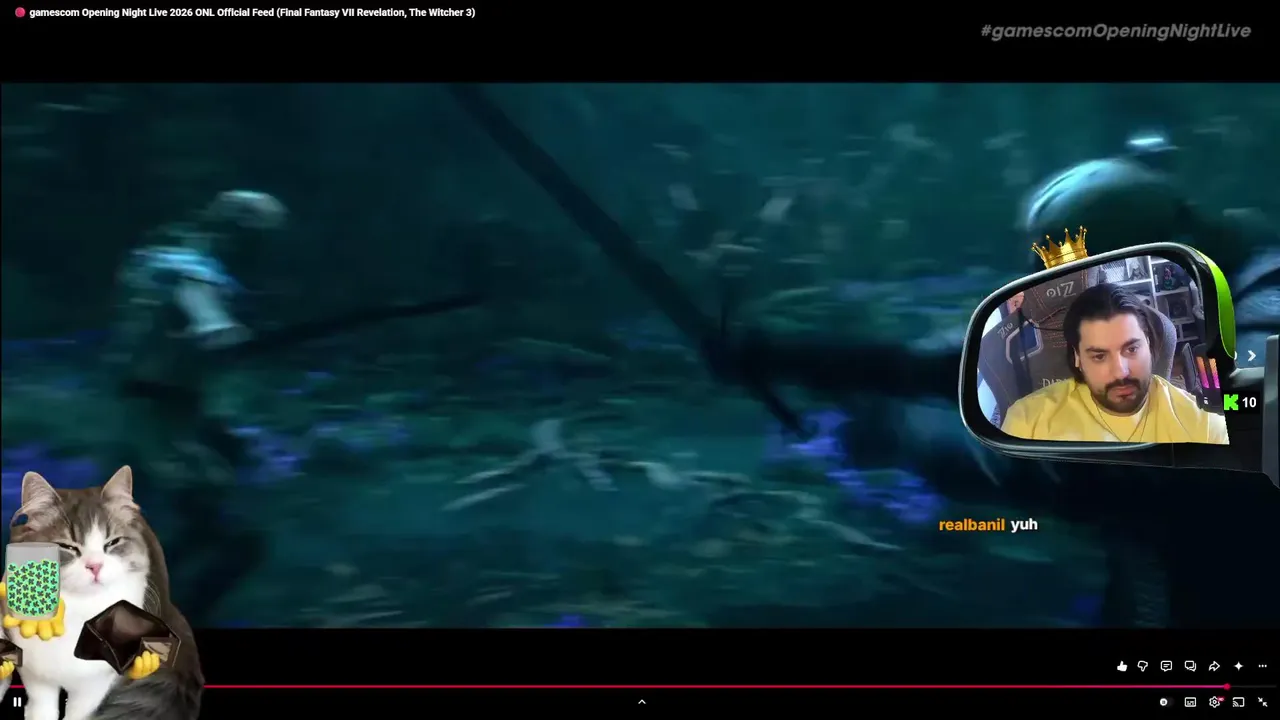Click the red channel dot beside the title
The width and height of the screenshot is (1280, 720).
[20, 12]
